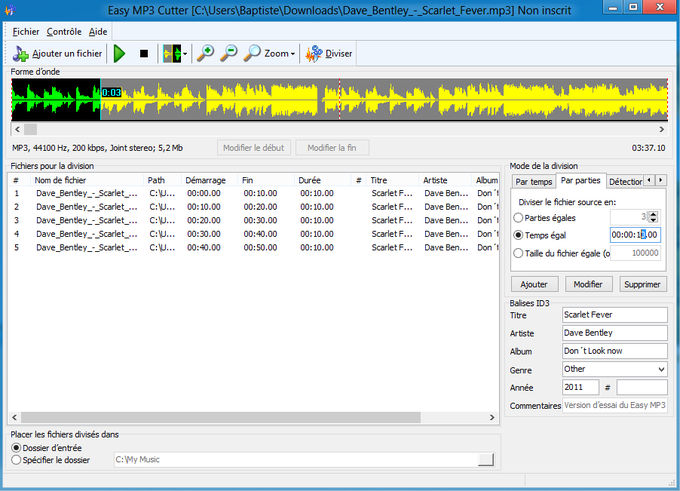Click the track number field after #
Screen dimensions: 680x491
(642, 387)
